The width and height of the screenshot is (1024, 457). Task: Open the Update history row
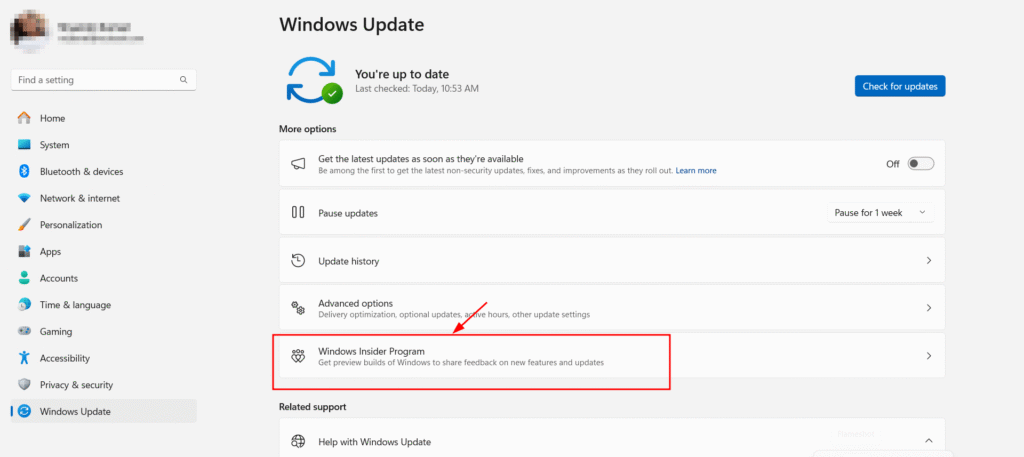612,260
